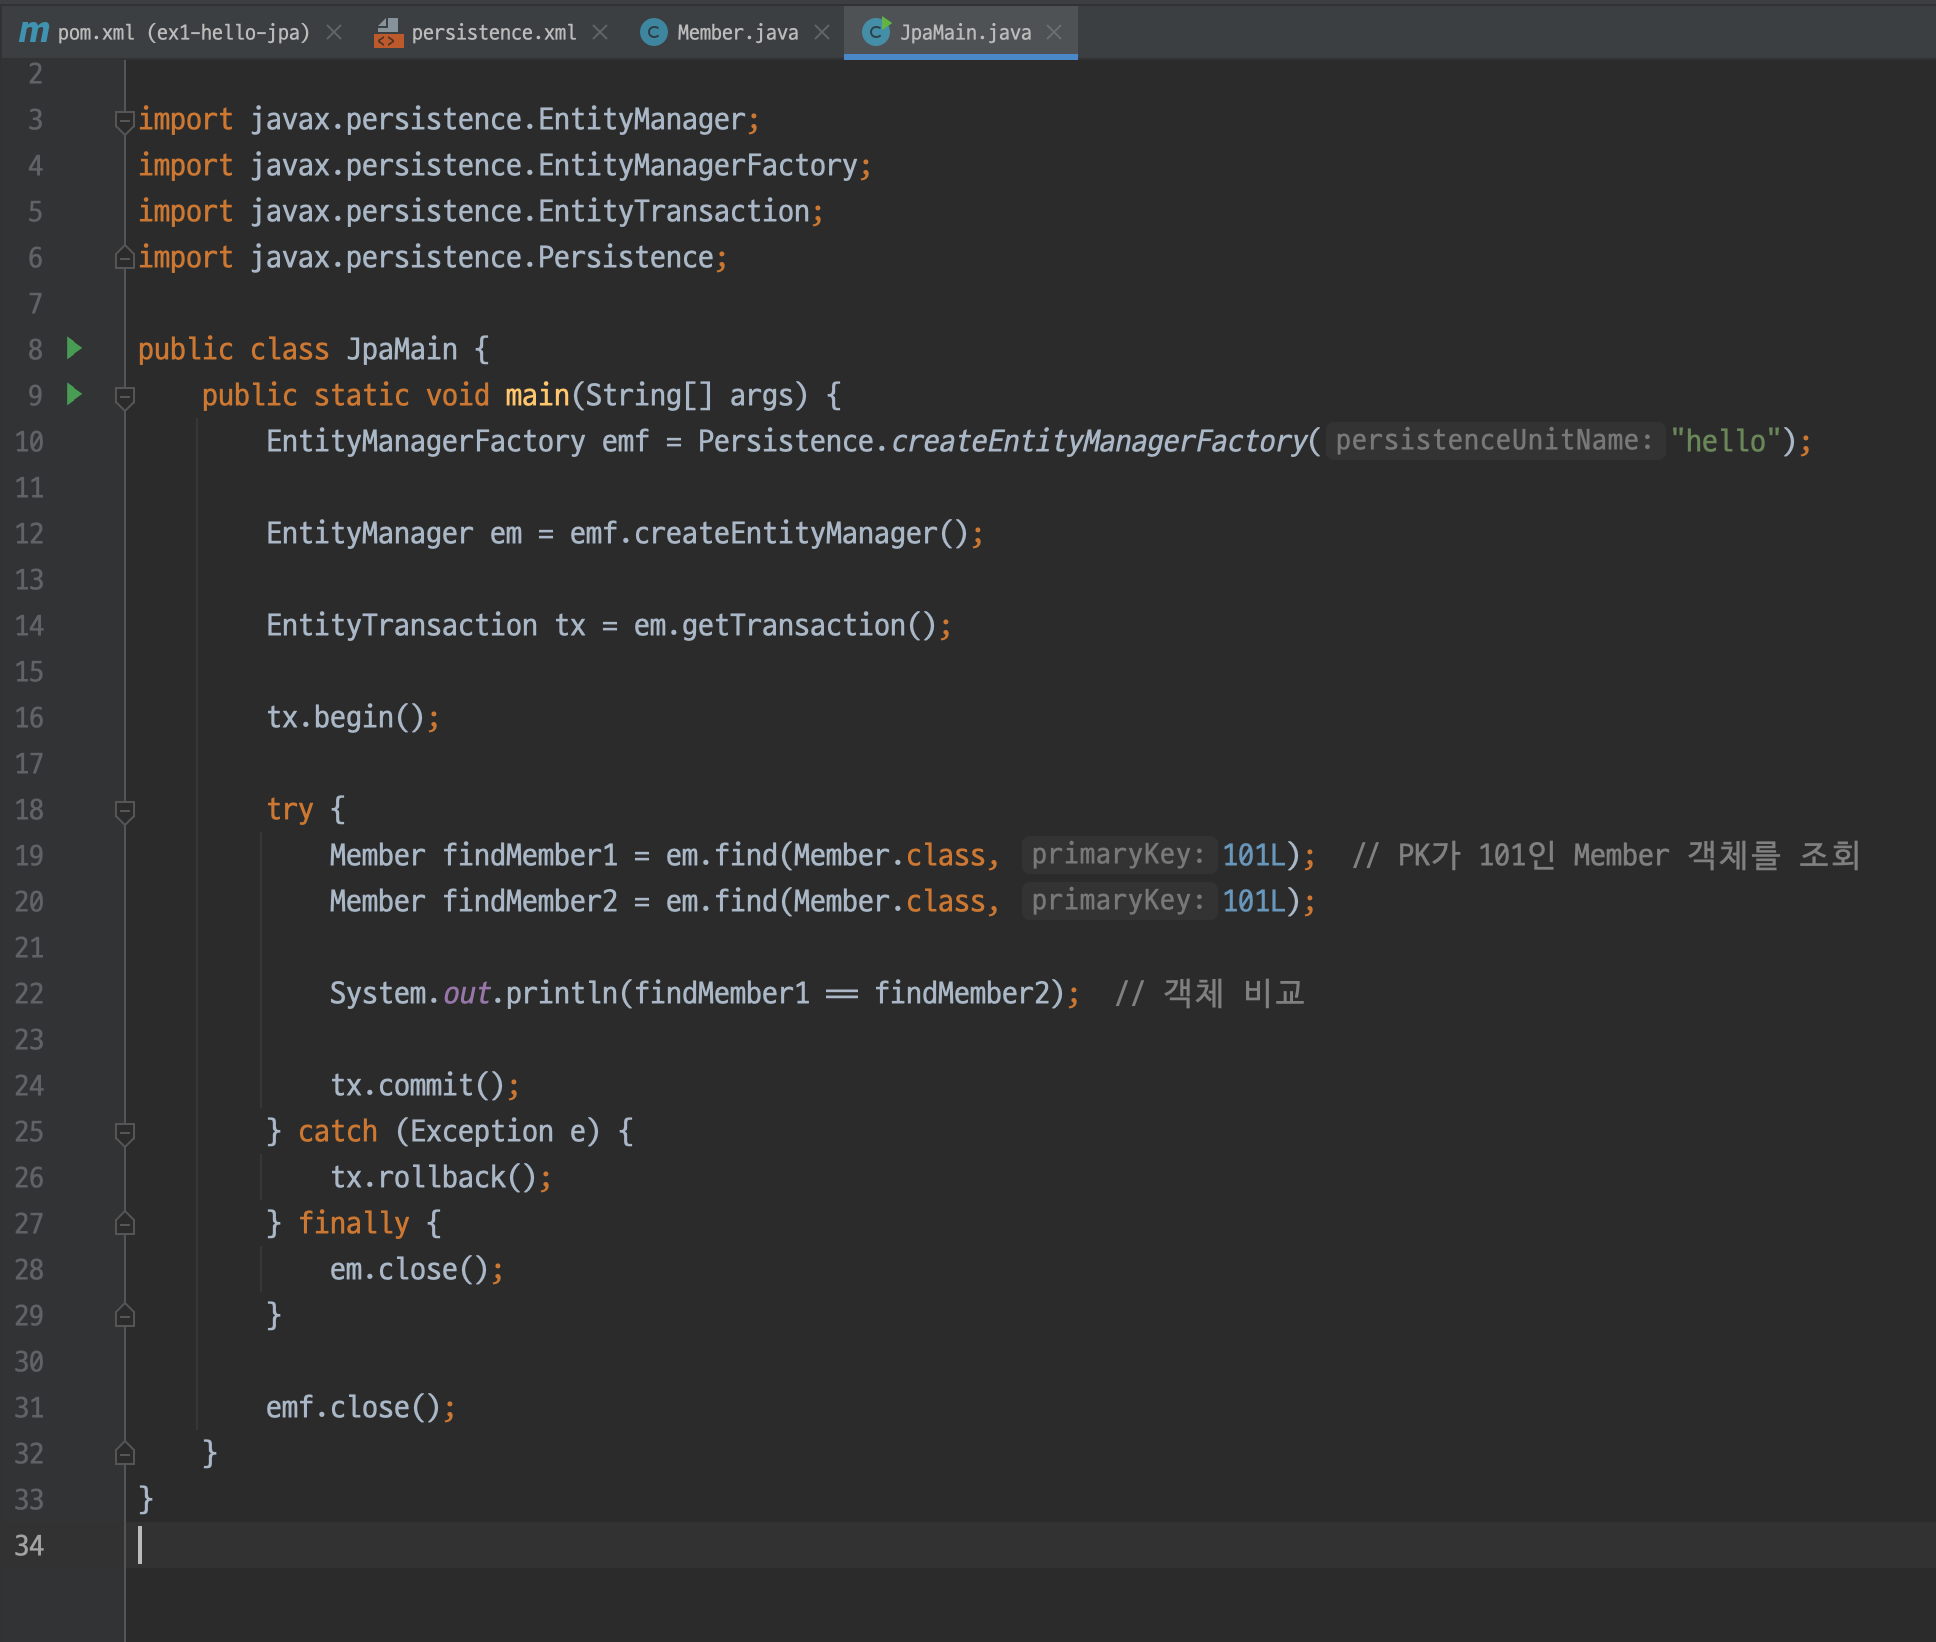This screenshot has width=1936, height=1642.
Task: Click line number 22 in the gutter
Action: click(29, 993)
